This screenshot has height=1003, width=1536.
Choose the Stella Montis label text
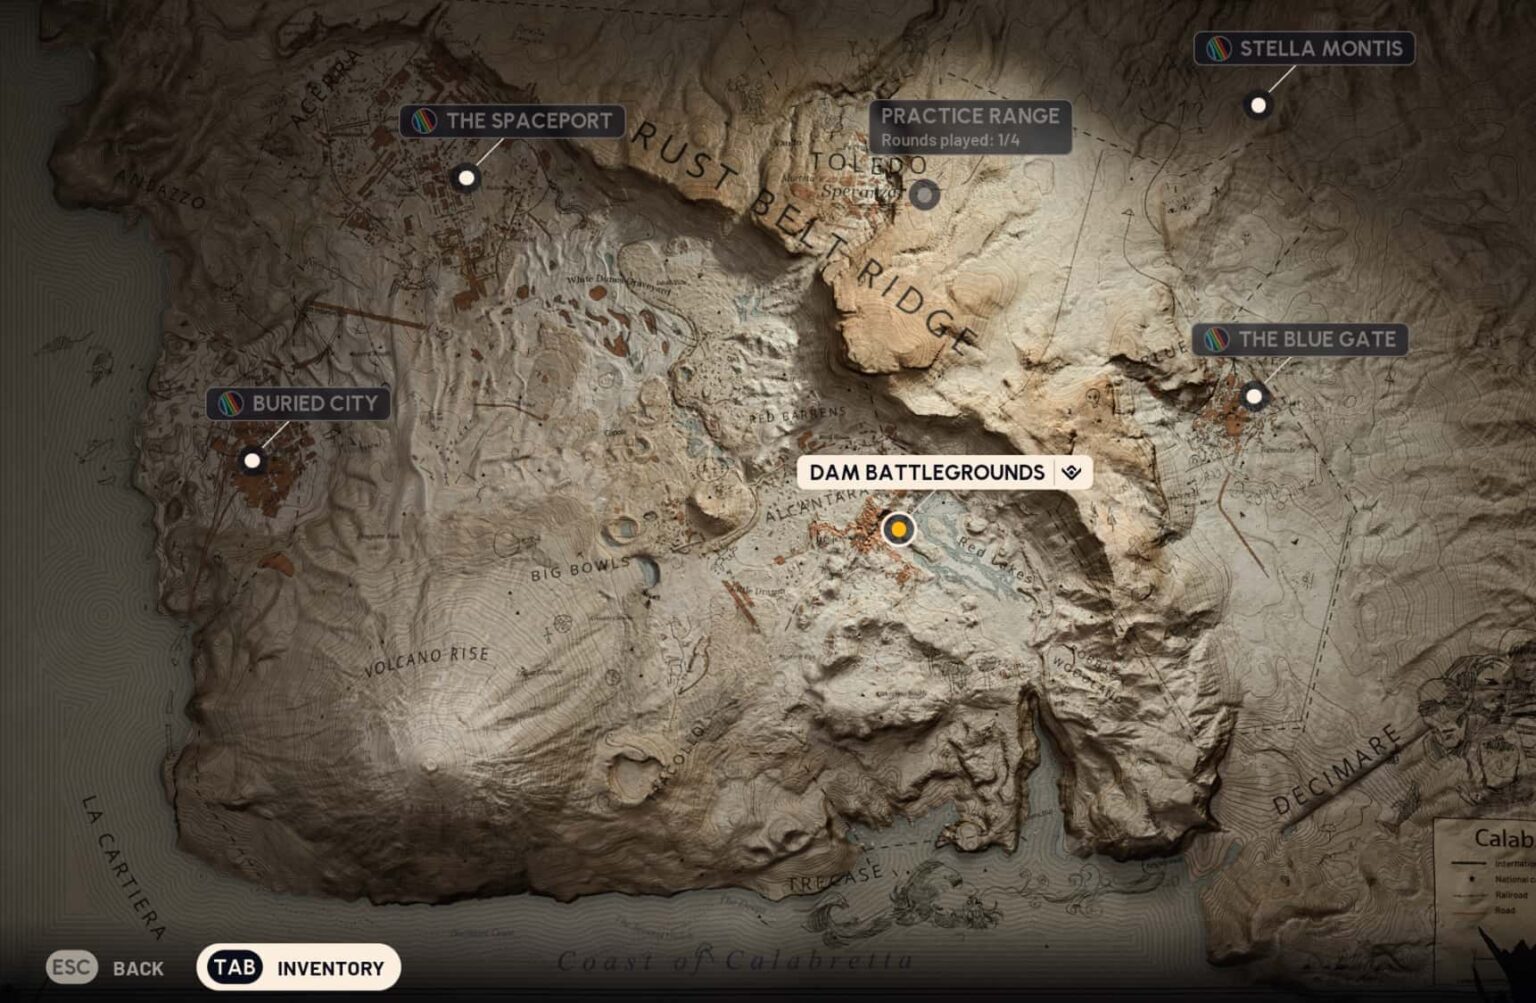click(1320, 48)
